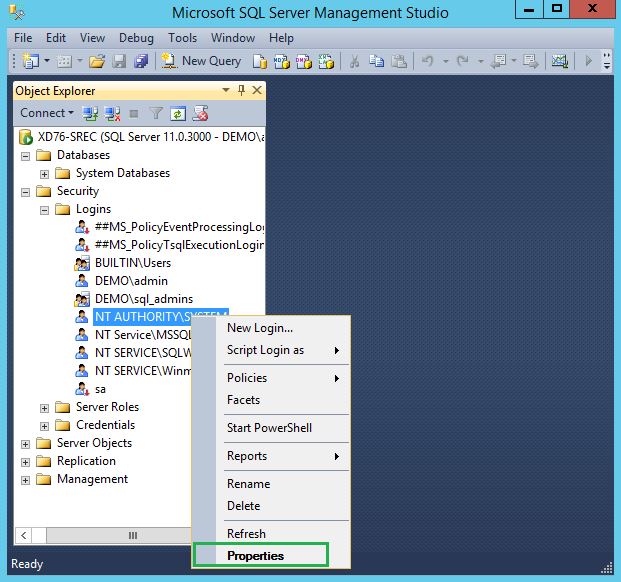Select the sa login entry
The height and width of the screenshot is (582, 621).
(100, 389)
